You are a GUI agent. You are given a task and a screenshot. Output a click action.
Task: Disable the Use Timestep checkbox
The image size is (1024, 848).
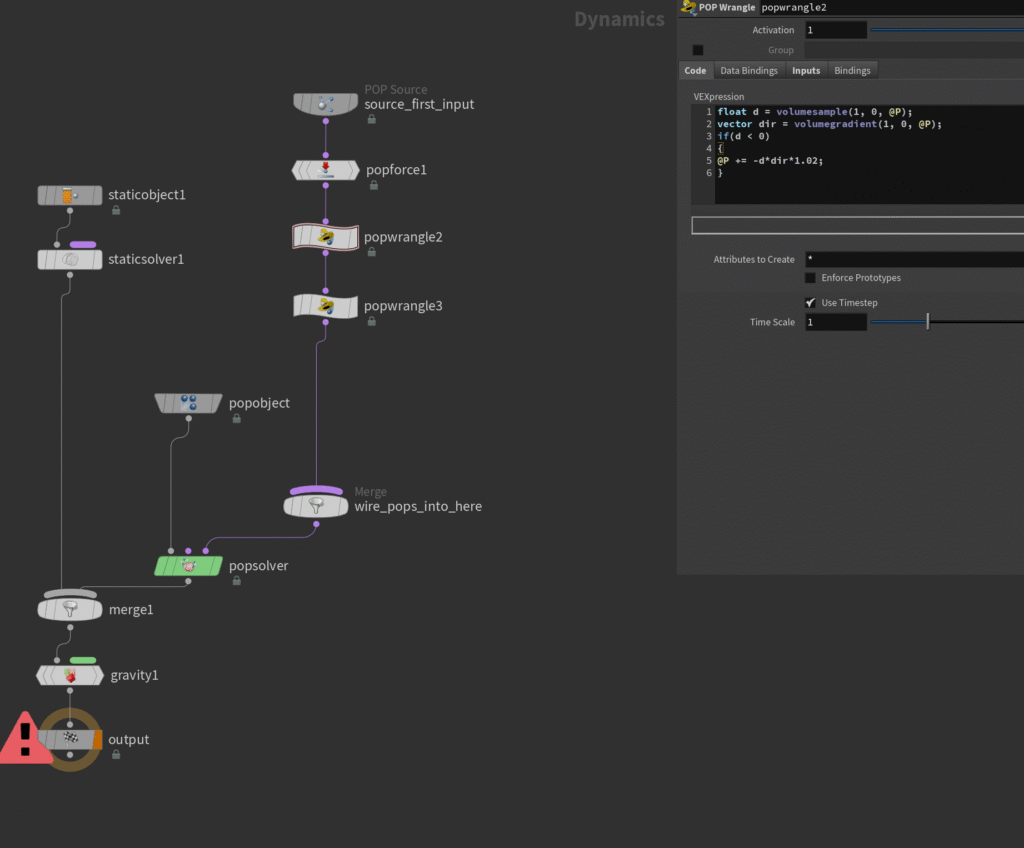[x=810, y=302]
